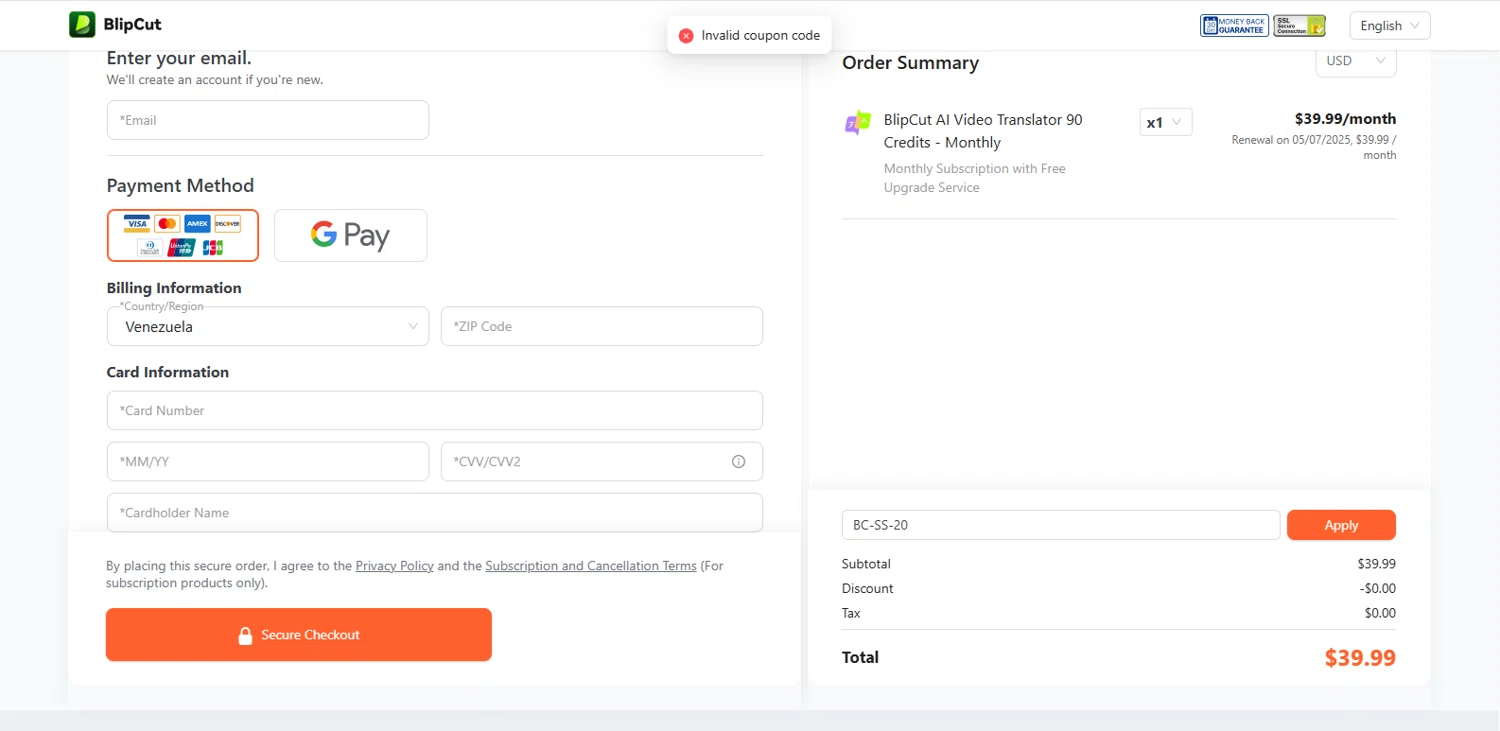Click the Renewal on 05/07/2025 text

point(1314,147)
